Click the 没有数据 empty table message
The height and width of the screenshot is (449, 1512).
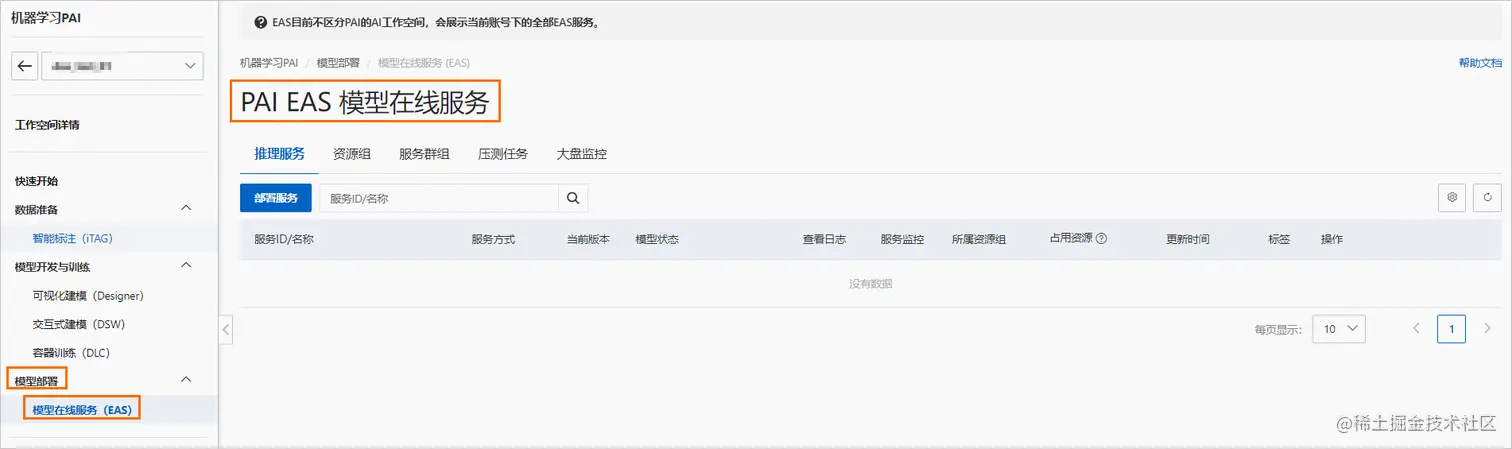(871, 284)
